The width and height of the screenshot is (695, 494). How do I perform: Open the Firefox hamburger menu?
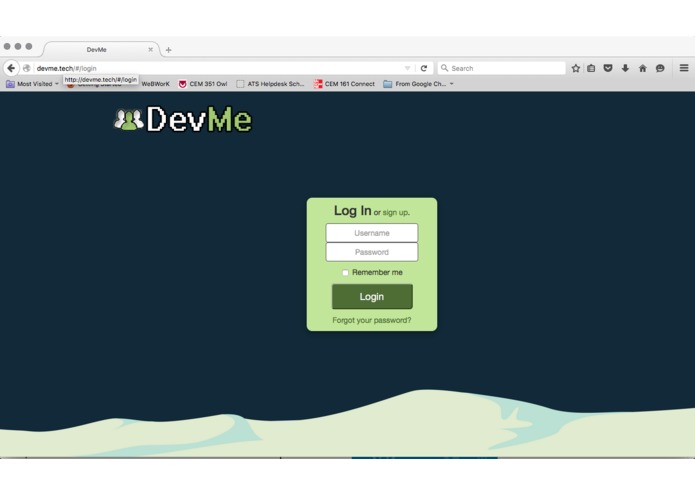684,68
